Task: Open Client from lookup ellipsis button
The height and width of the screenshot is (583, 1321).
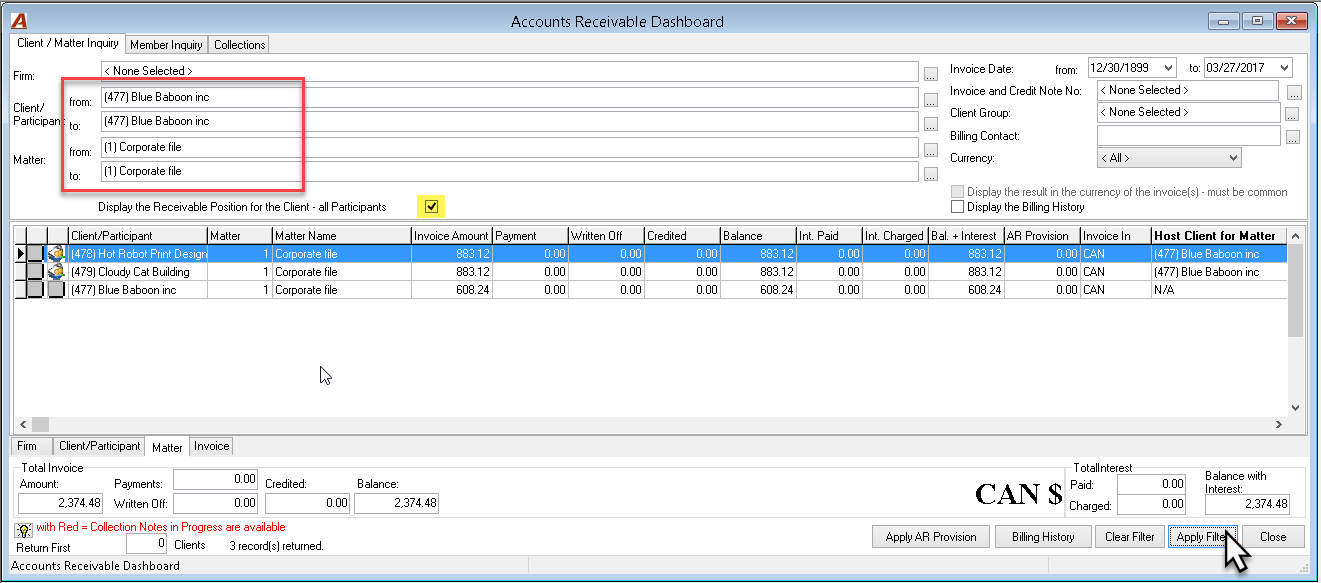Action: 931,100
